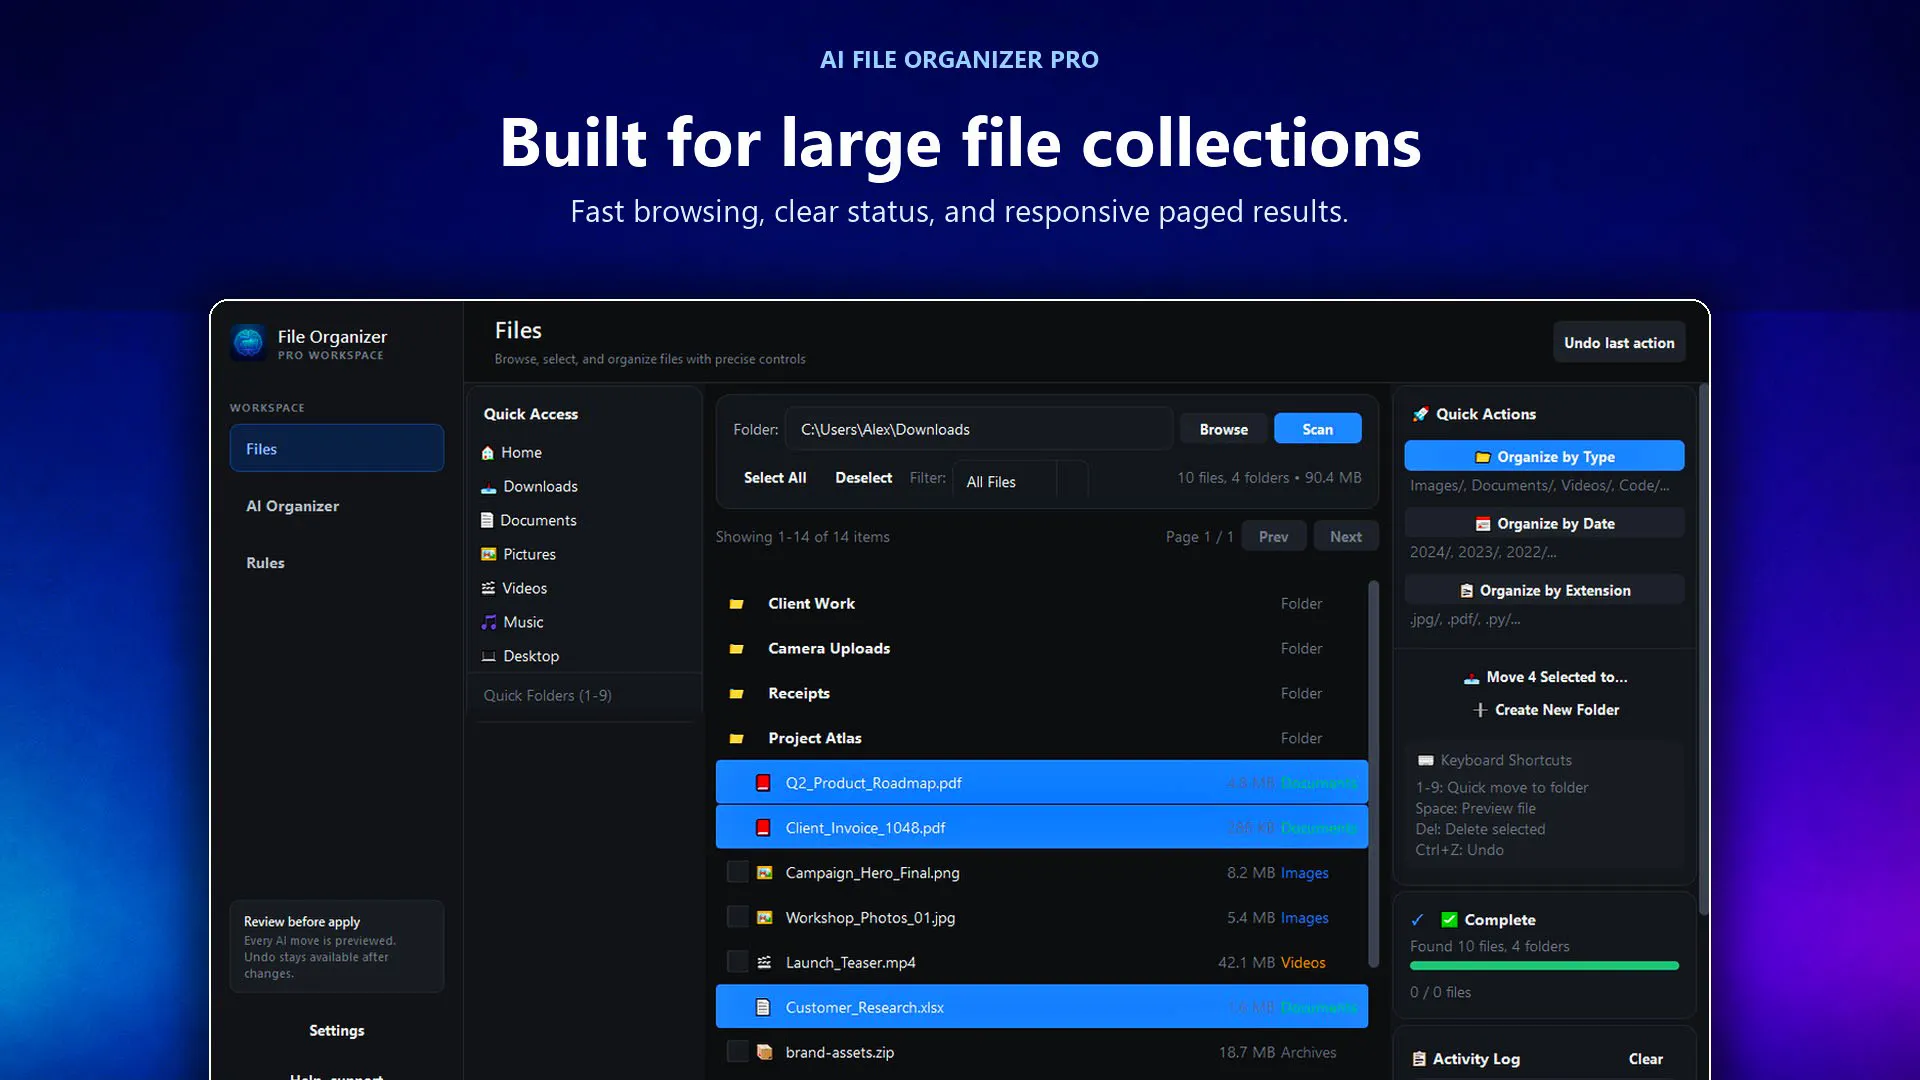
Task: Click the Videos clapperboard icon in Quick Access
Action: pos(488,588)
